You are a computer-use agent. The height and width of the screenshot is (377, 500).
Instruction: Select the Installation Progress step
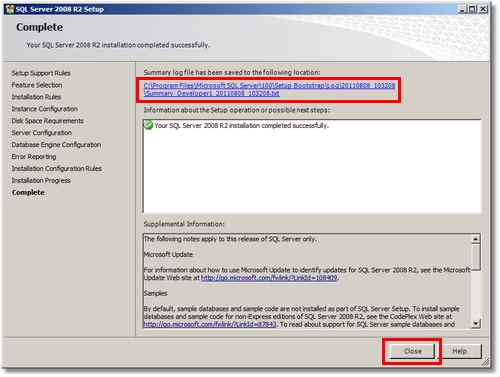pos(41,181)
